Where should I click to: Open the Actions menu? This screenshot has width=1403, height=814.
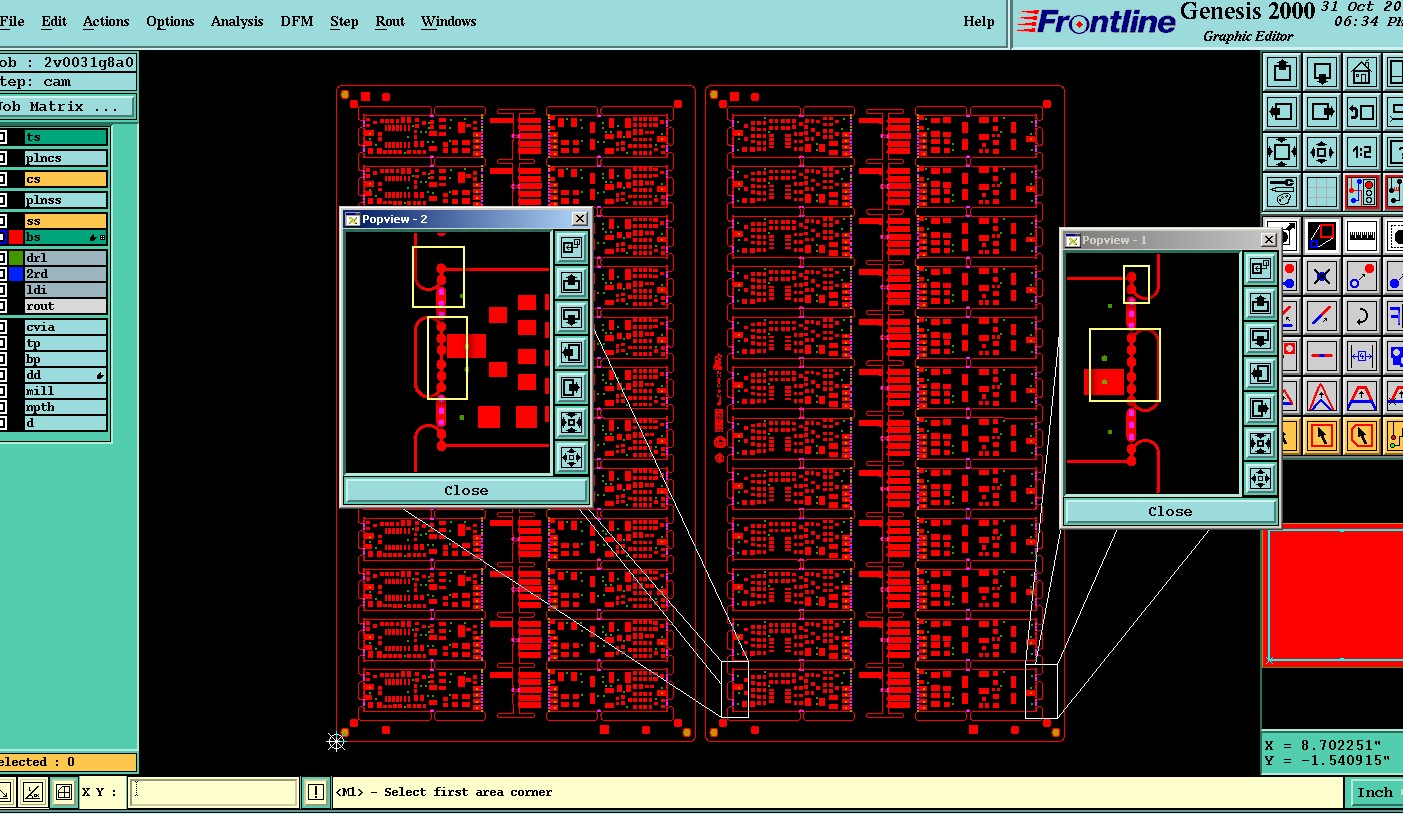[106, 21]
